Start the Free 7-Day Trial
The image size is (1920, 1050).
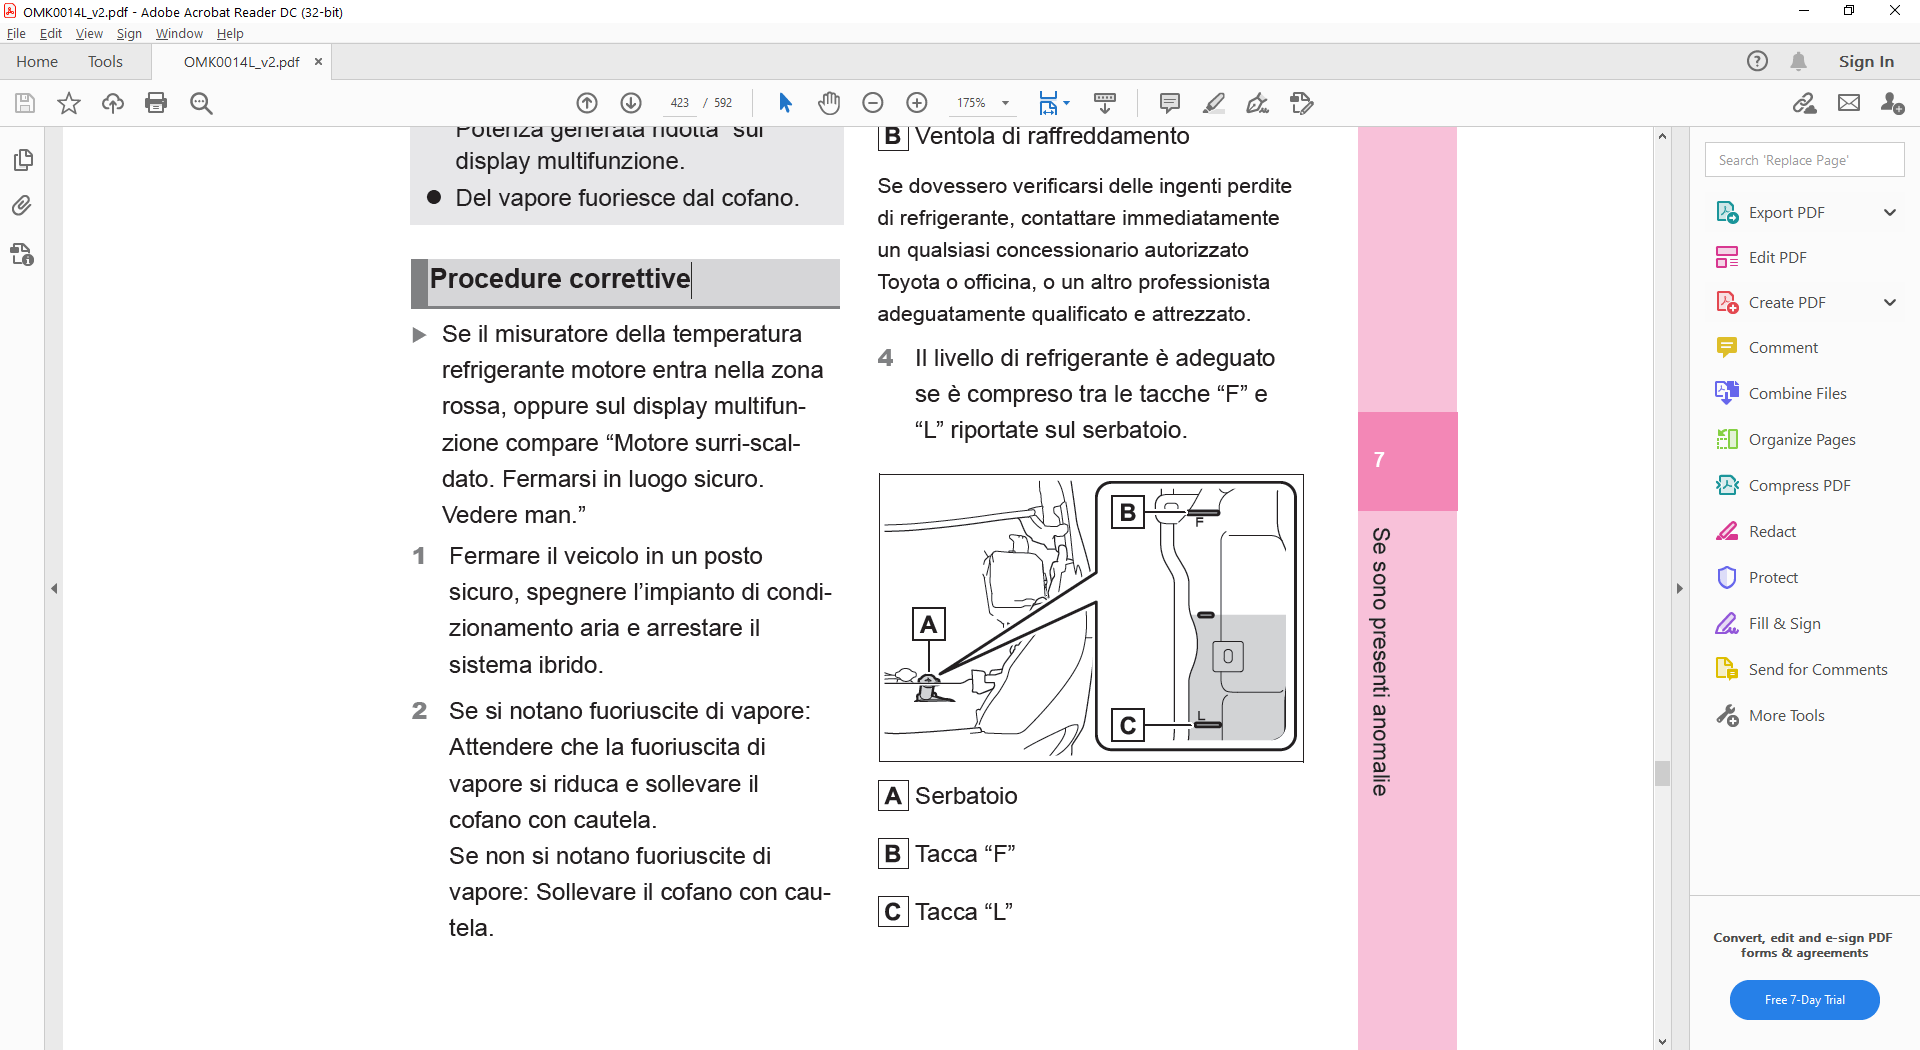tap(1804, 1000)
